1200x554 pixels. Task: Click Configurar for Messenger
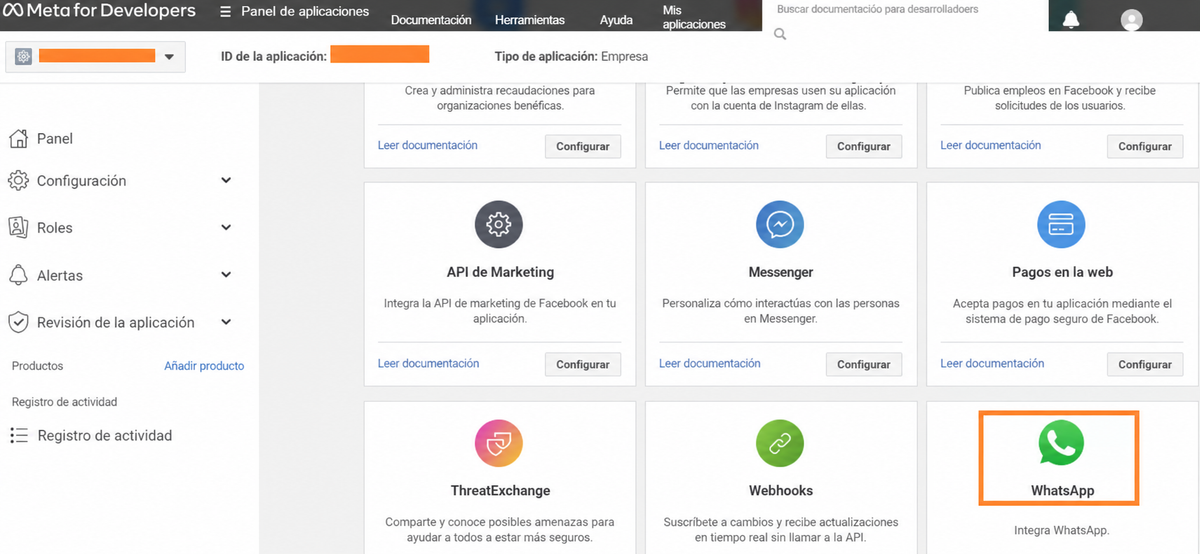click(x=864, y=364)
